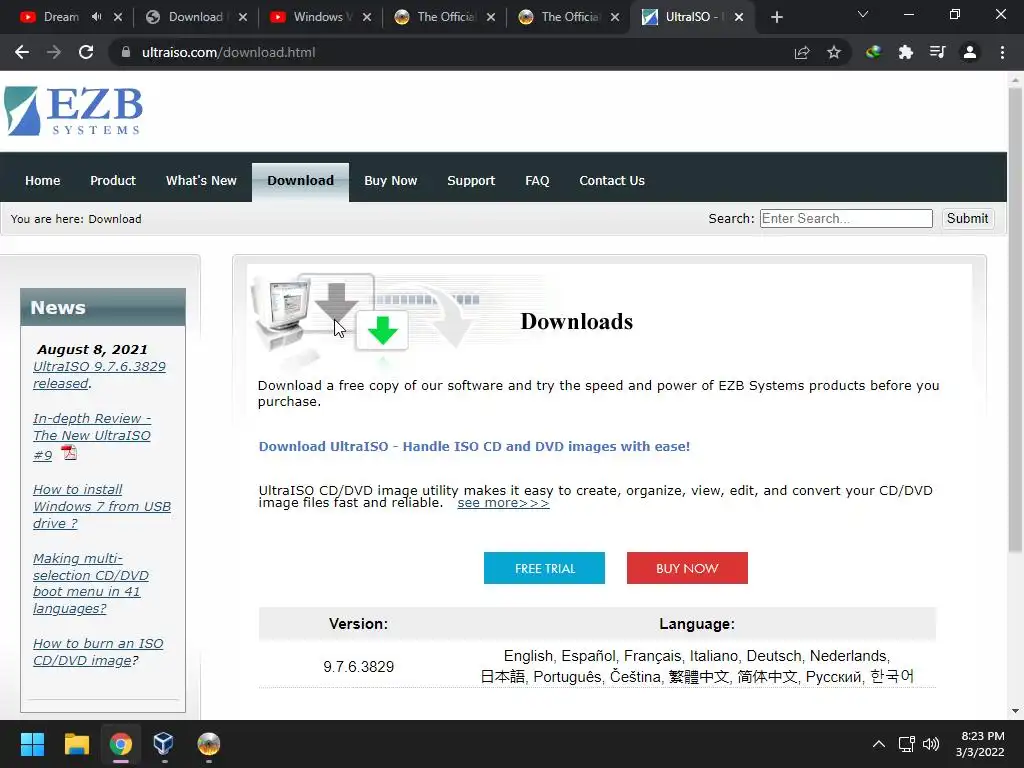Open VirtualBox from the taskbar
The width and height of the screenshot is (1024, 768).
pos(163,744)
